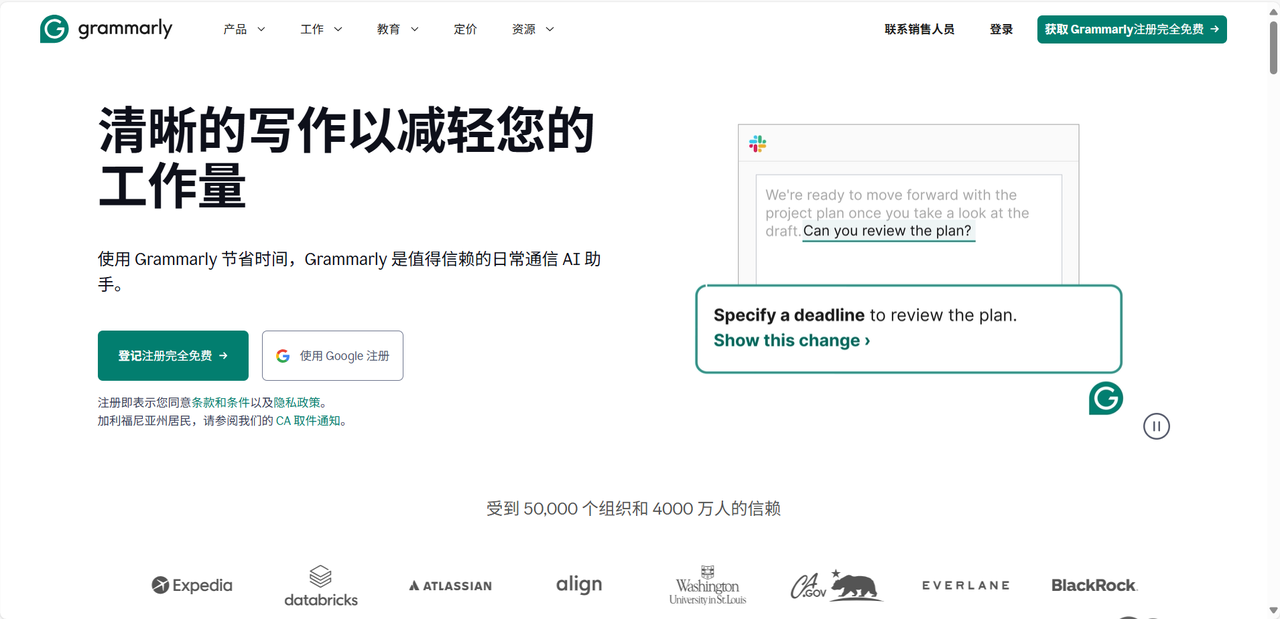Screen dimensions: 1280x619
Task: Click the green Grammarly badge icon
Action: coord(1106,398)
